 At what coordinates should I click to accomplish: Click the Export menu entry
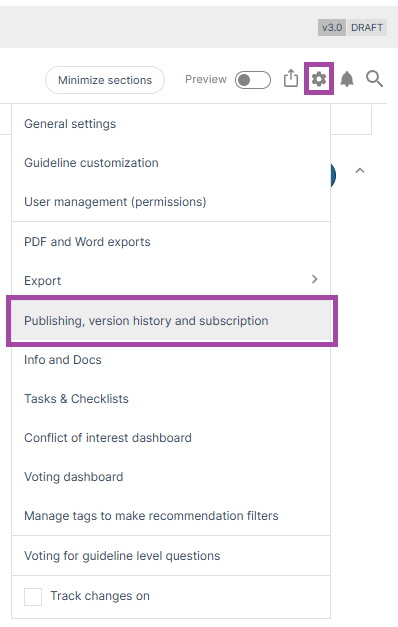click(171, 280)
